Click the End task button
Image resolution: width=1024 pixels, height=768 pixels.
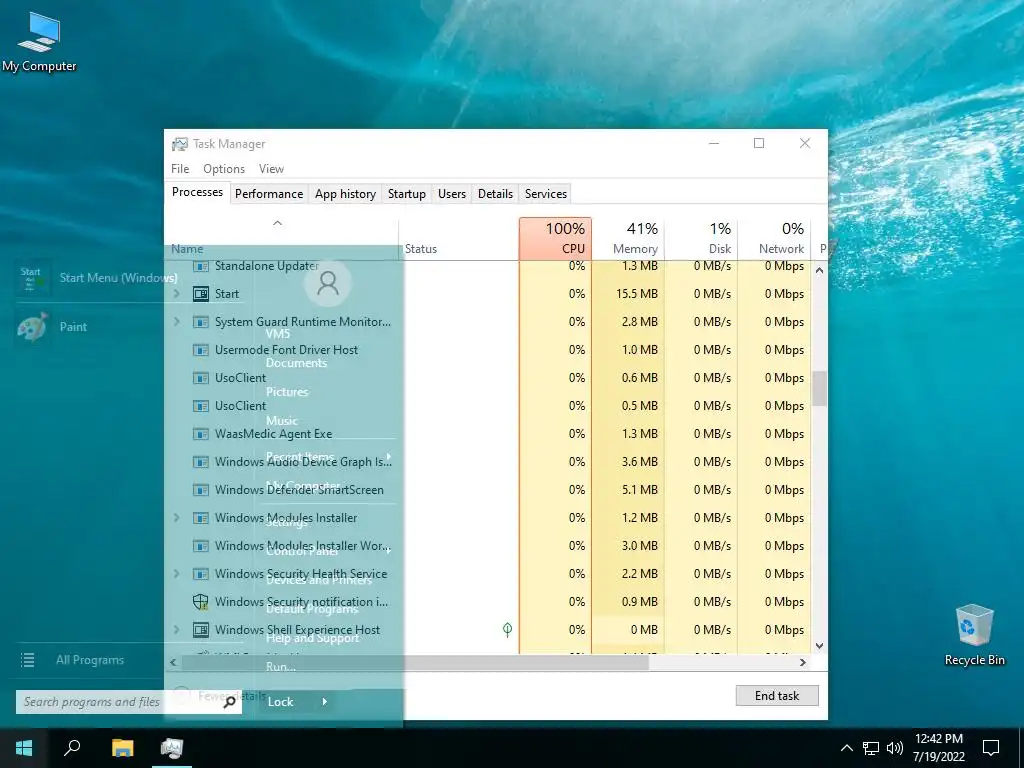[x=776, y=696]
